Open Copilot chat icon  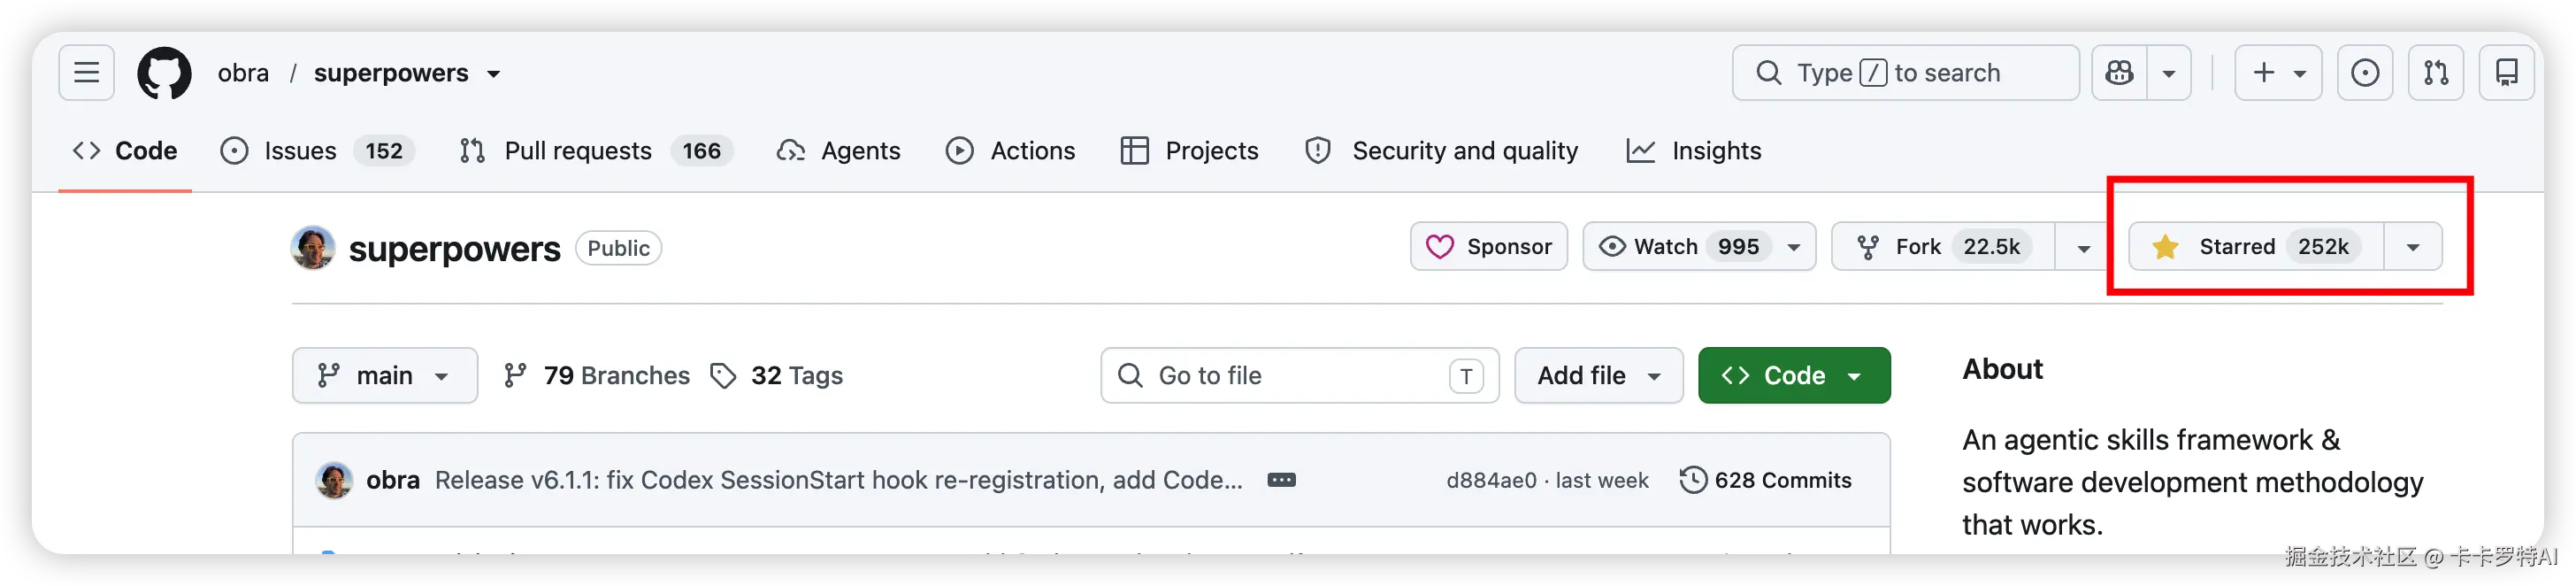click(2119, 73)
